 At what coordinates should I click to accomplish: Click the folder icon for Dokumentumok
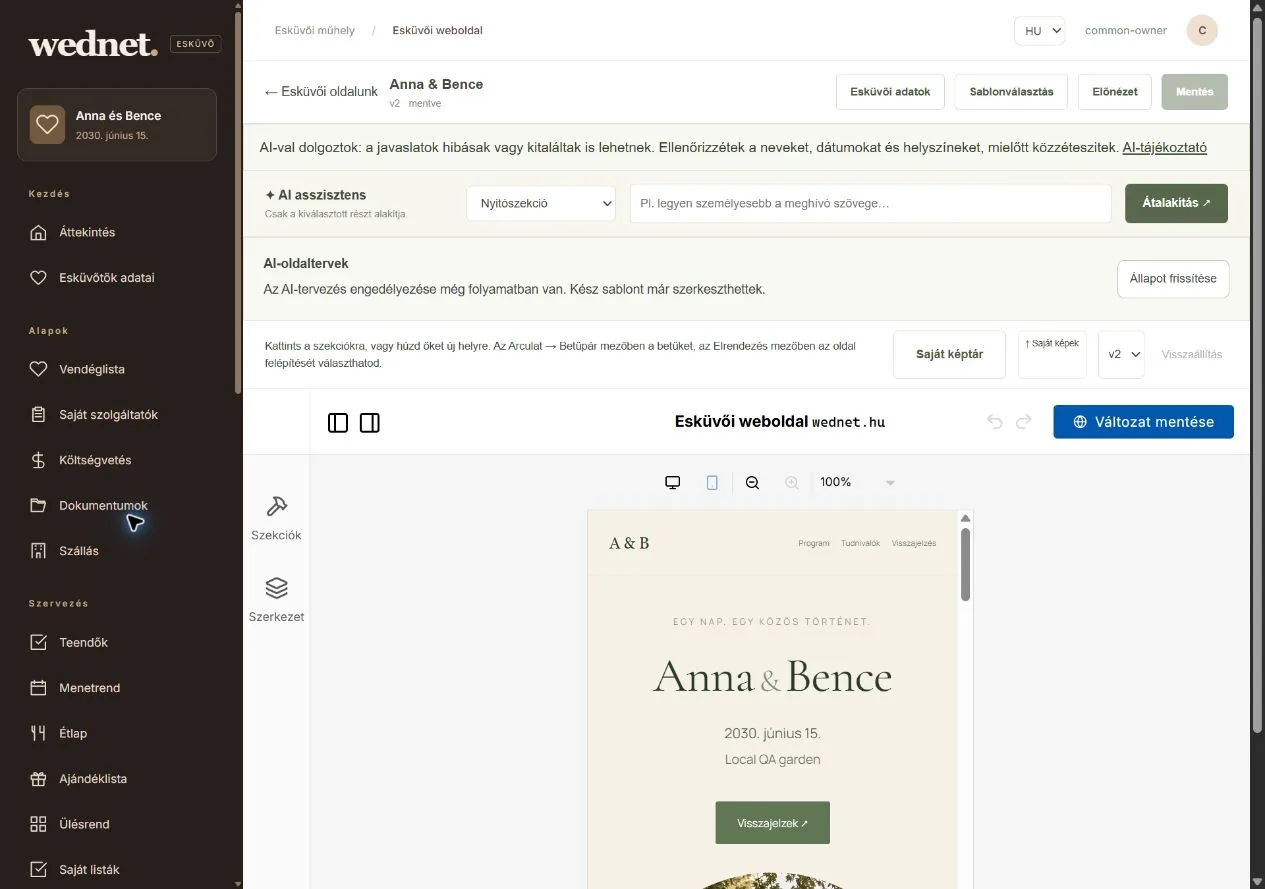[38, 506]
